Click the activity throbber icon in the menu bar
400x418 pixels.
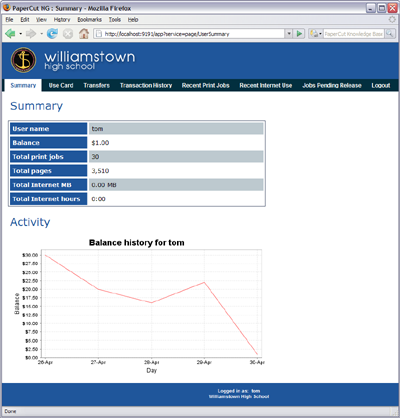coord(392,20)
